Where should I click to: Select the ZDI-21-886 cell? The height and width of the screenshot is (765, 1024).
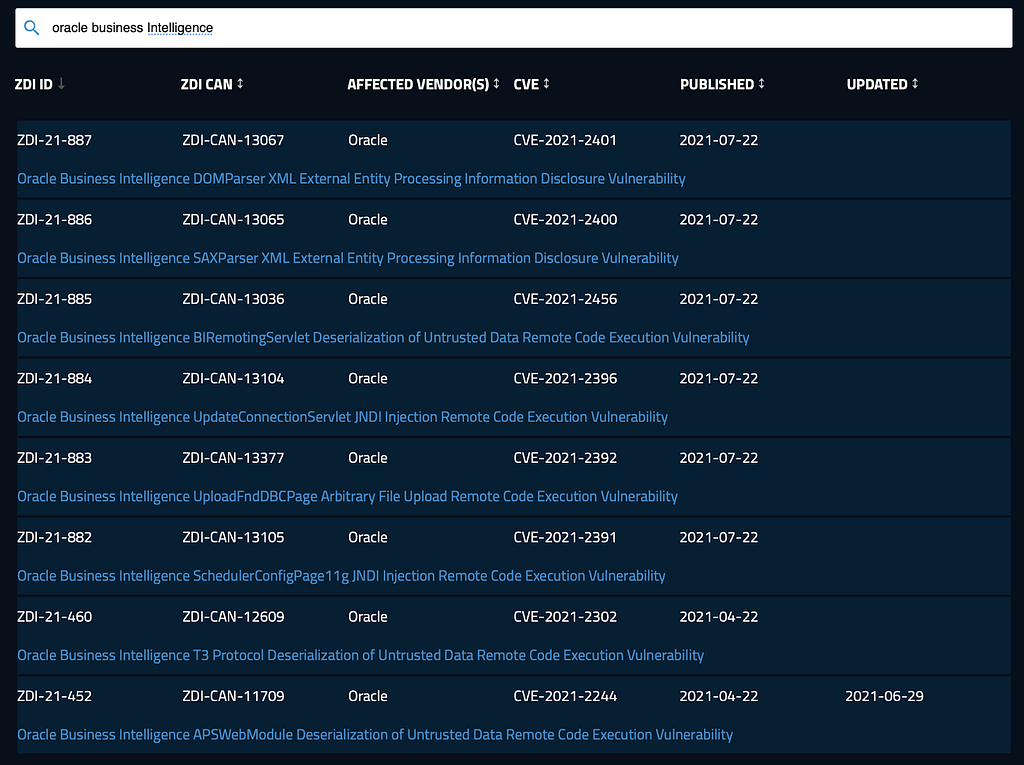54,220
